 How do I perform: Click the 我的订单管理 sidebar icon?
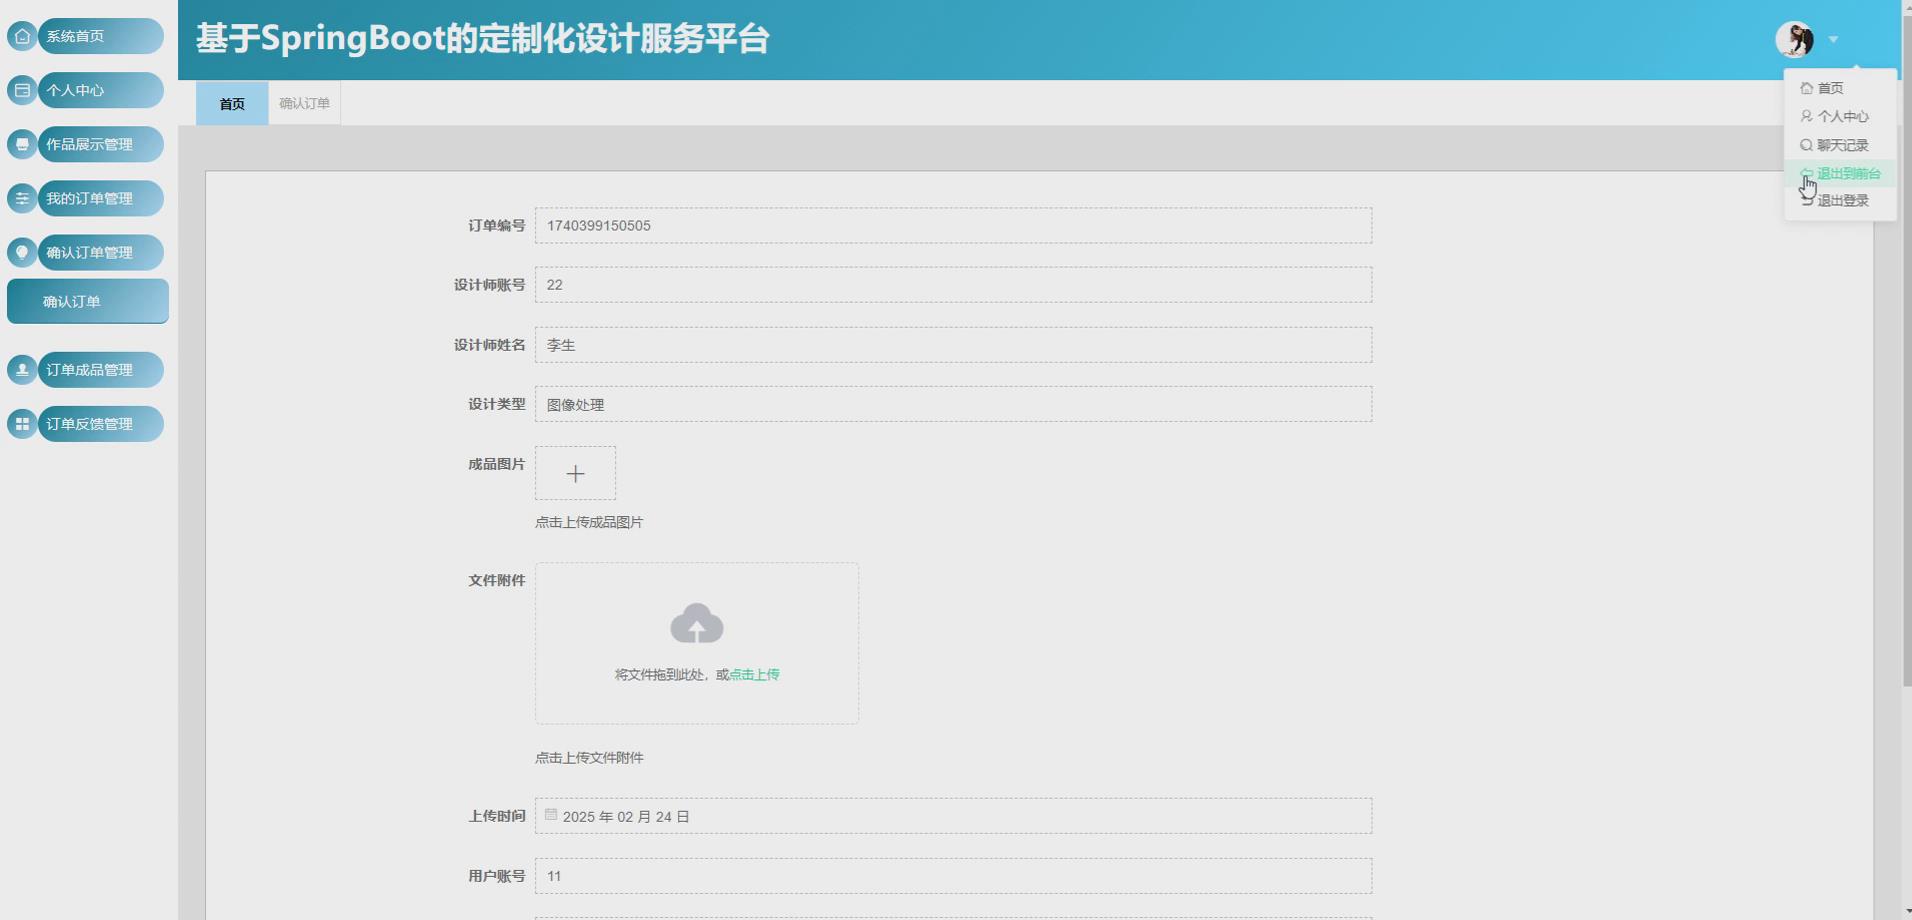click(21, 198)
